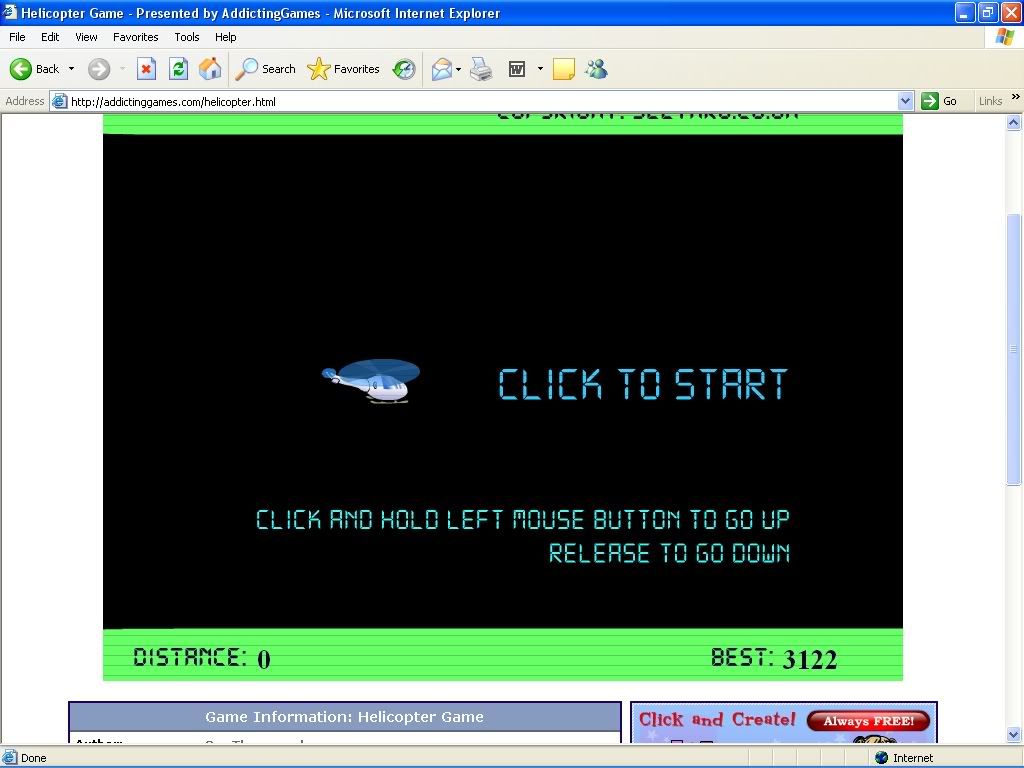Screen dimensions: 1024x768
Task: Click the Mail envelope icon
Action: (441, 69)
